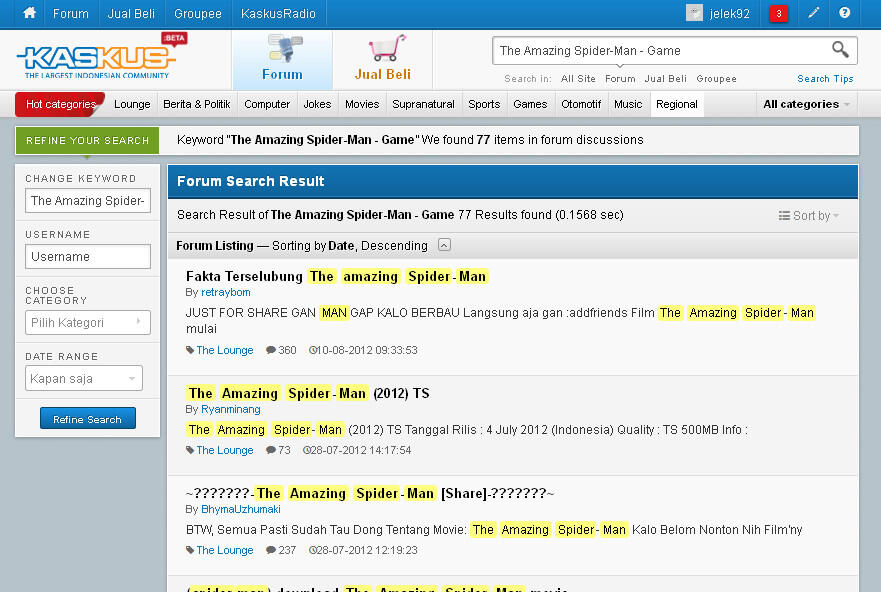Viewport: 881px width, 592px height.
Task: Open thread Fakta Terselubung The amazing Spider-Man
Action: (337, 276)
